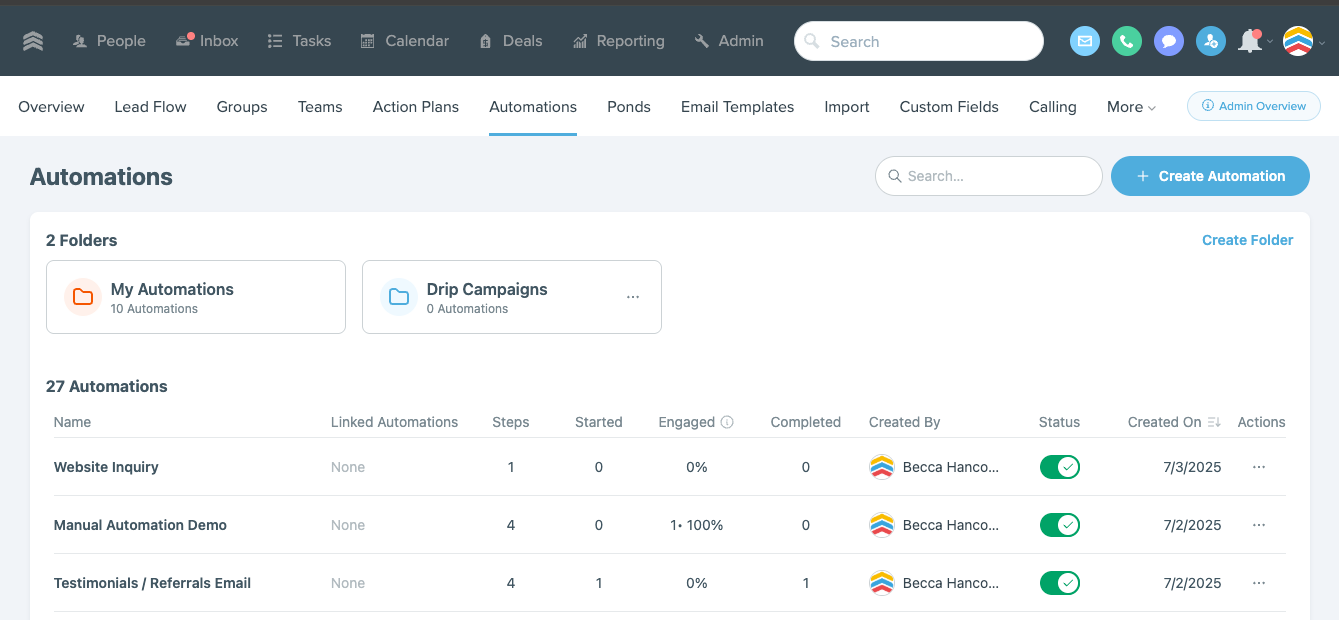Open the My Automations folder
Viewport: 1339px width, 620px height.
196,297
